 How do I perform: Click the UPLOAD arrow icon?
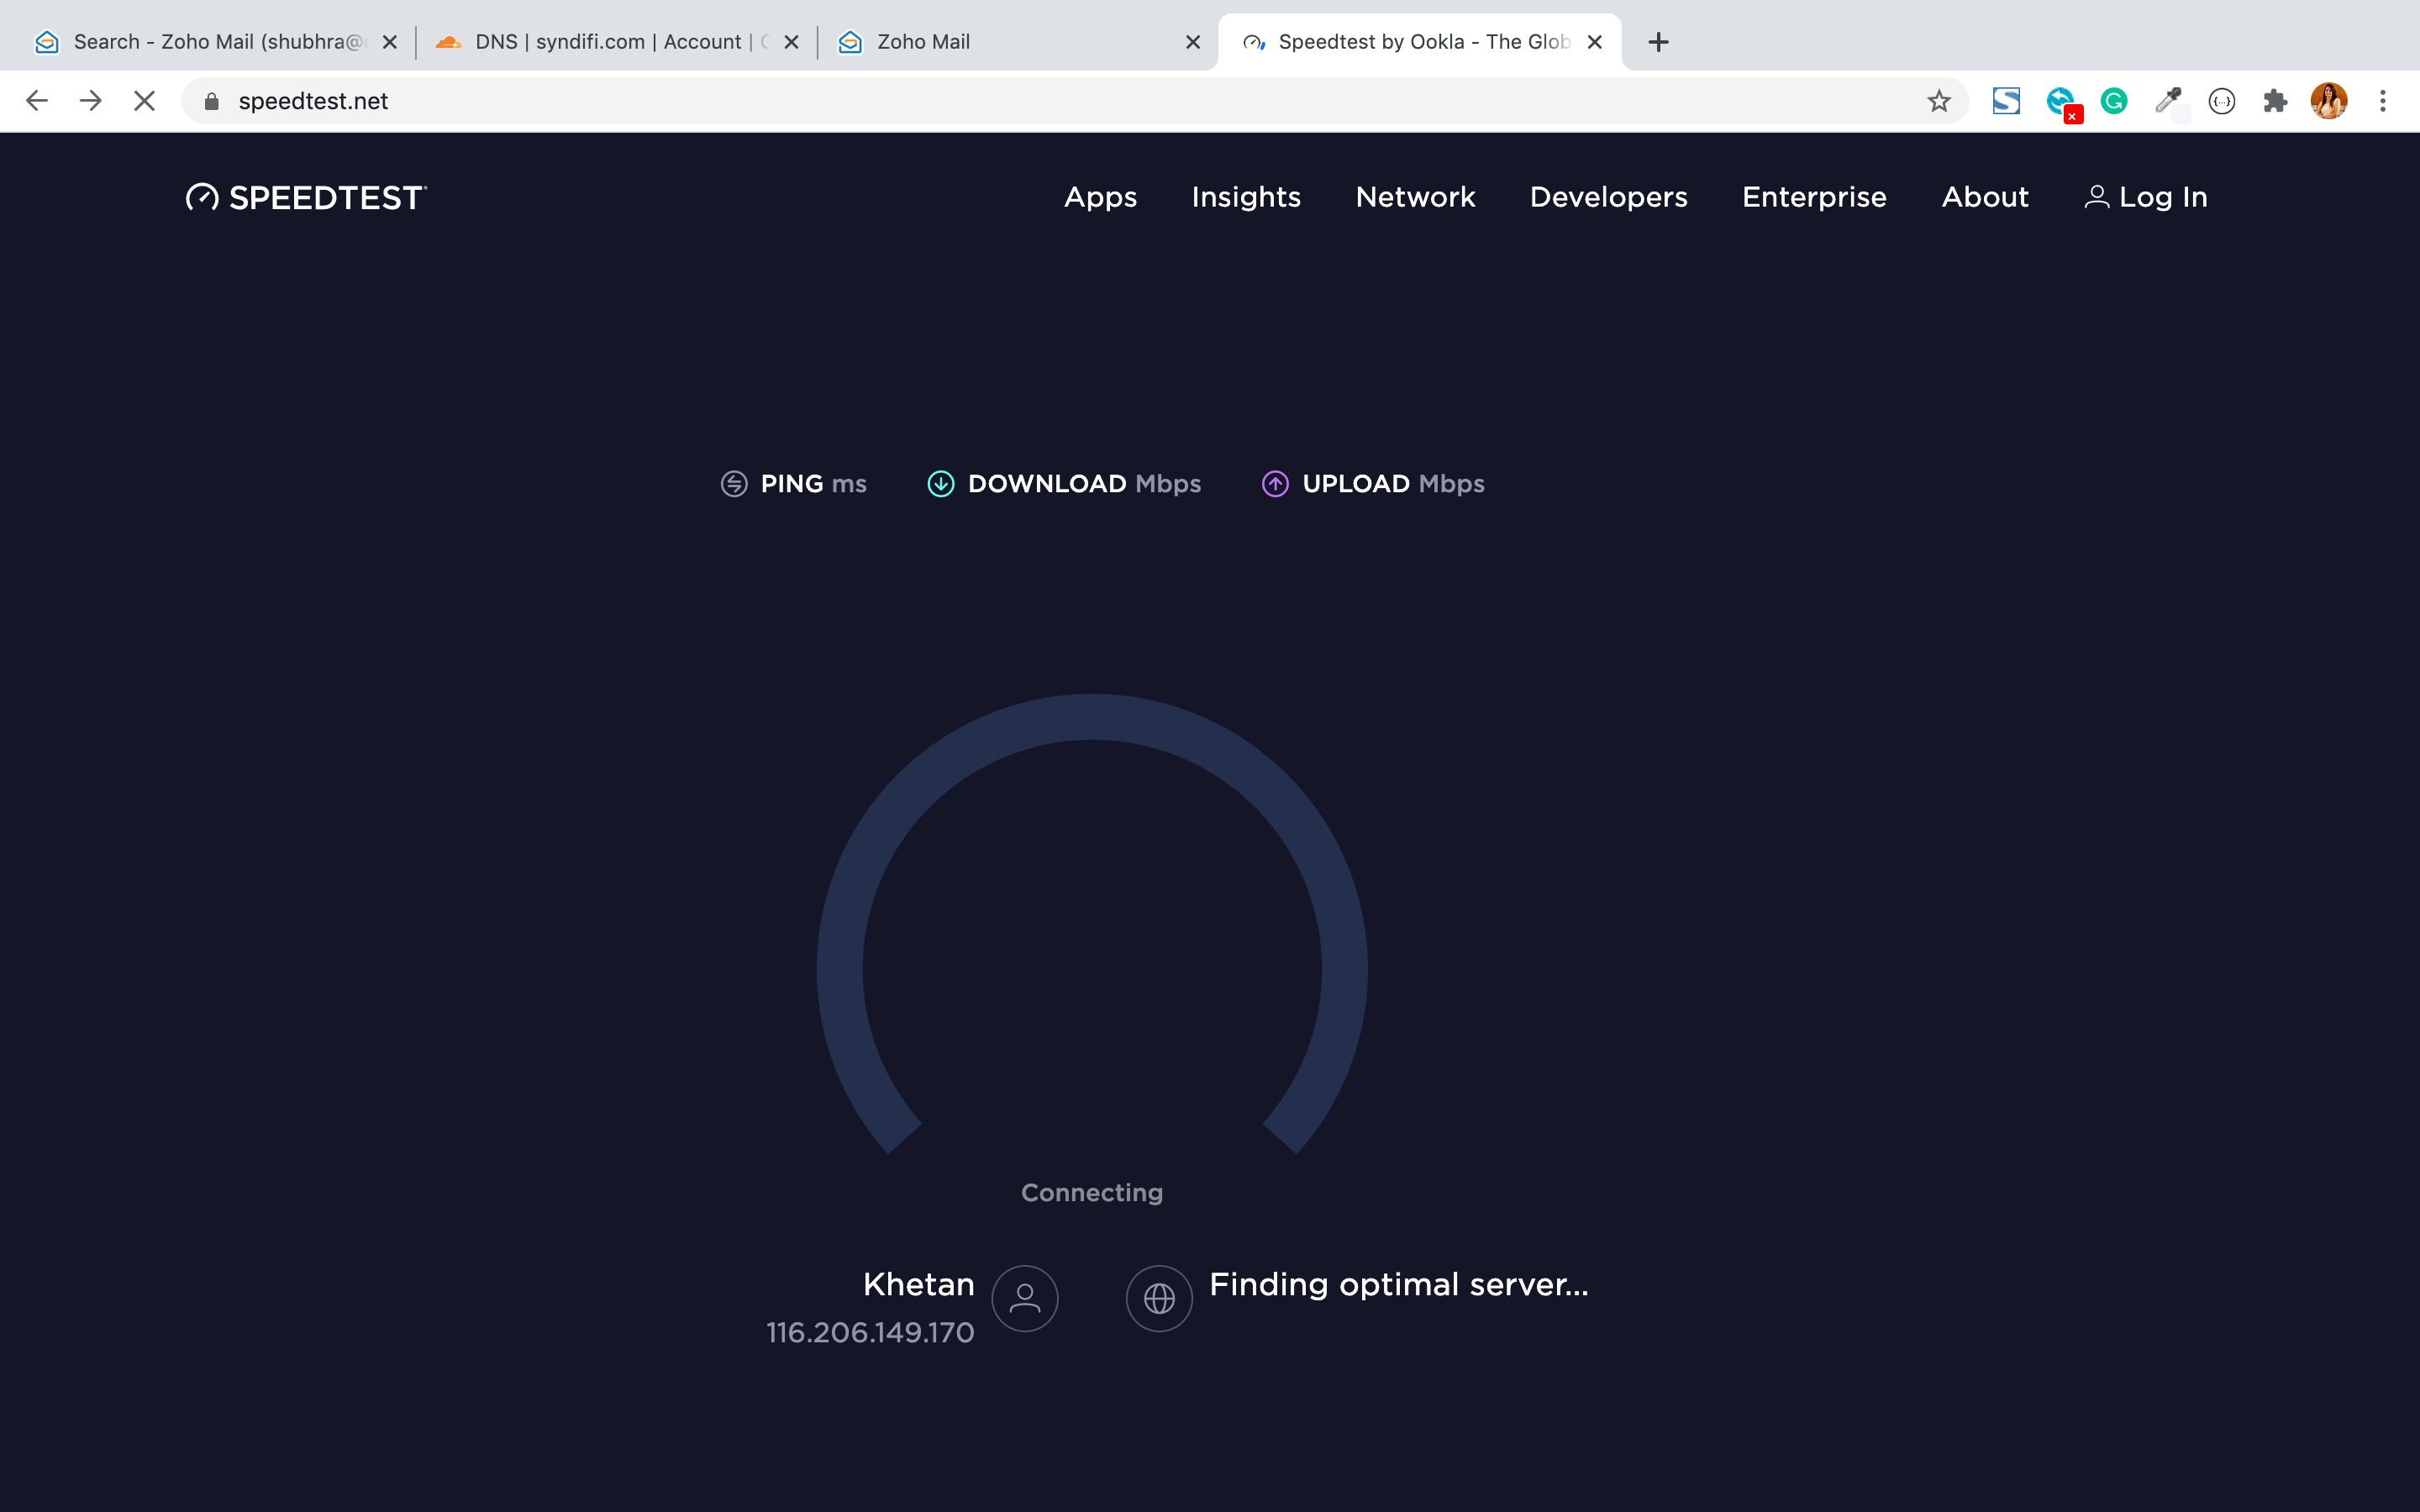[x=1275, y=484]
